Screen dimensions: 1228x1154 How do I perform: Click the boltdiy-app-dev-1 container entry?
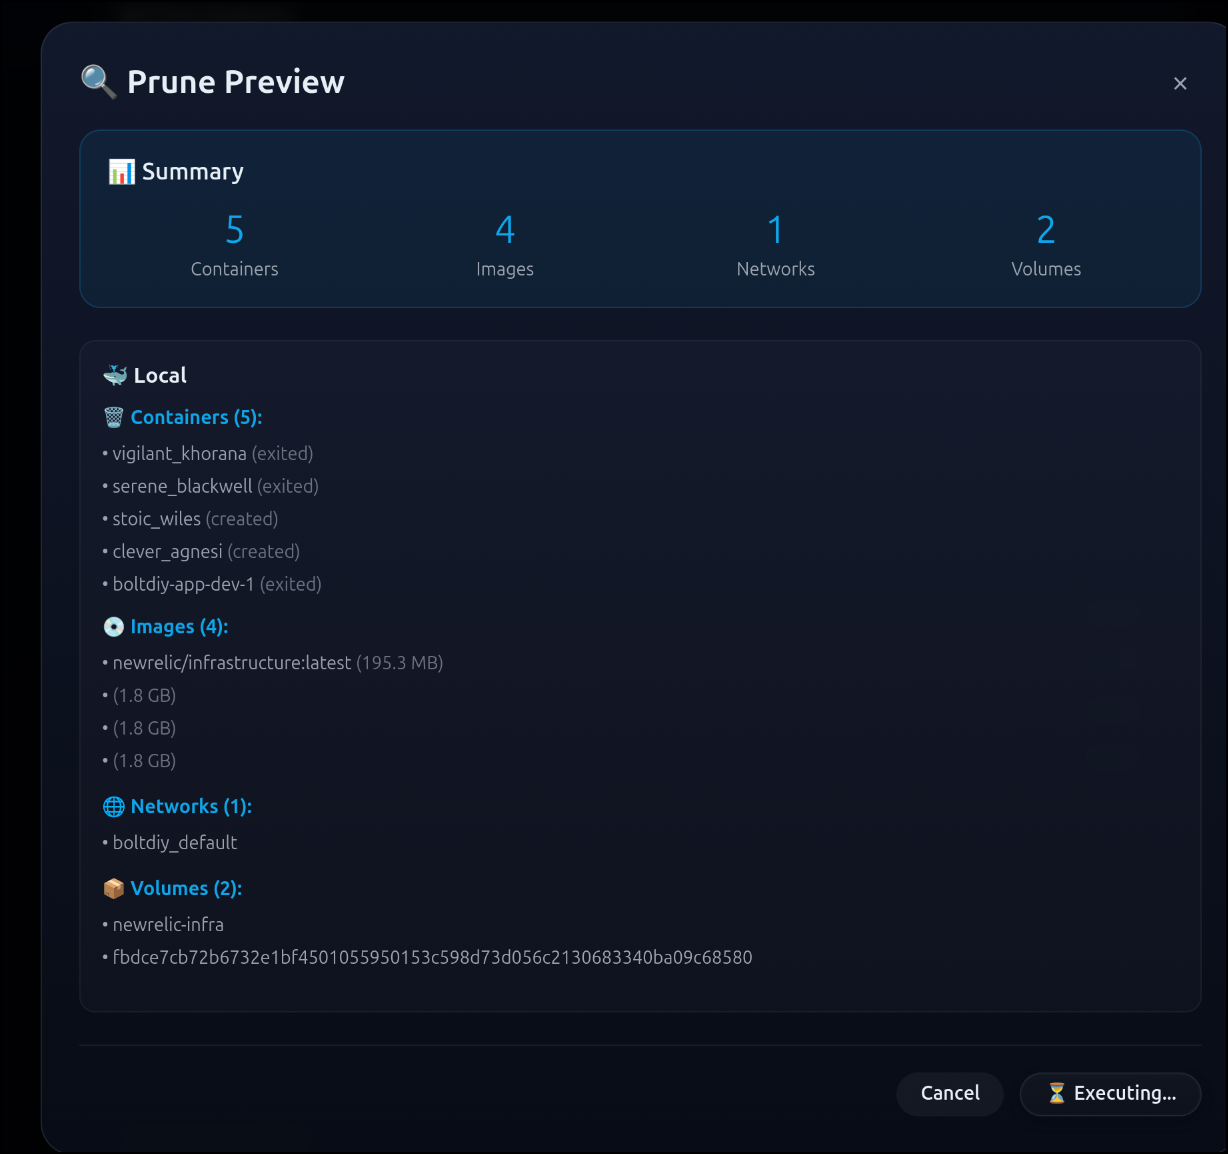[184, 584]
